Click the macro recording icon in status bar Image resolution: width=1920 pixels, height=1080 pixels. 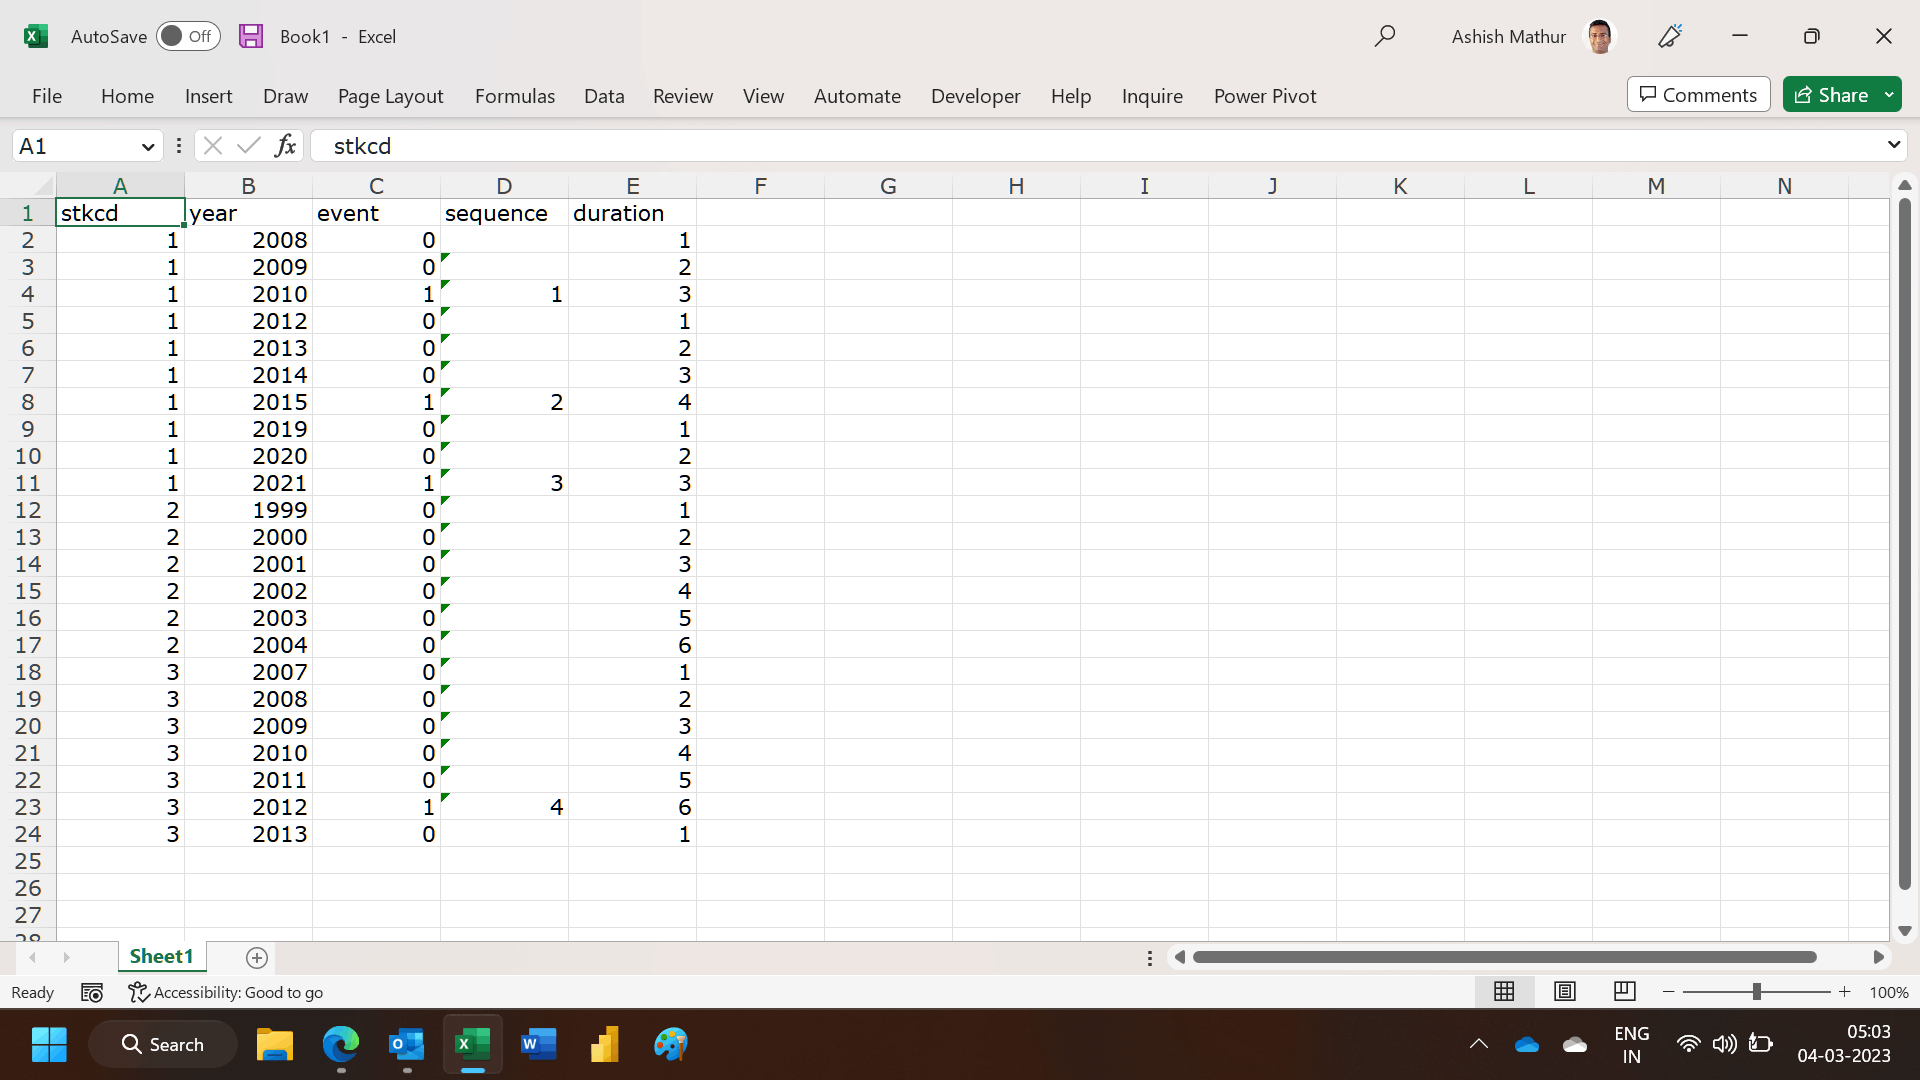(92, 992)
